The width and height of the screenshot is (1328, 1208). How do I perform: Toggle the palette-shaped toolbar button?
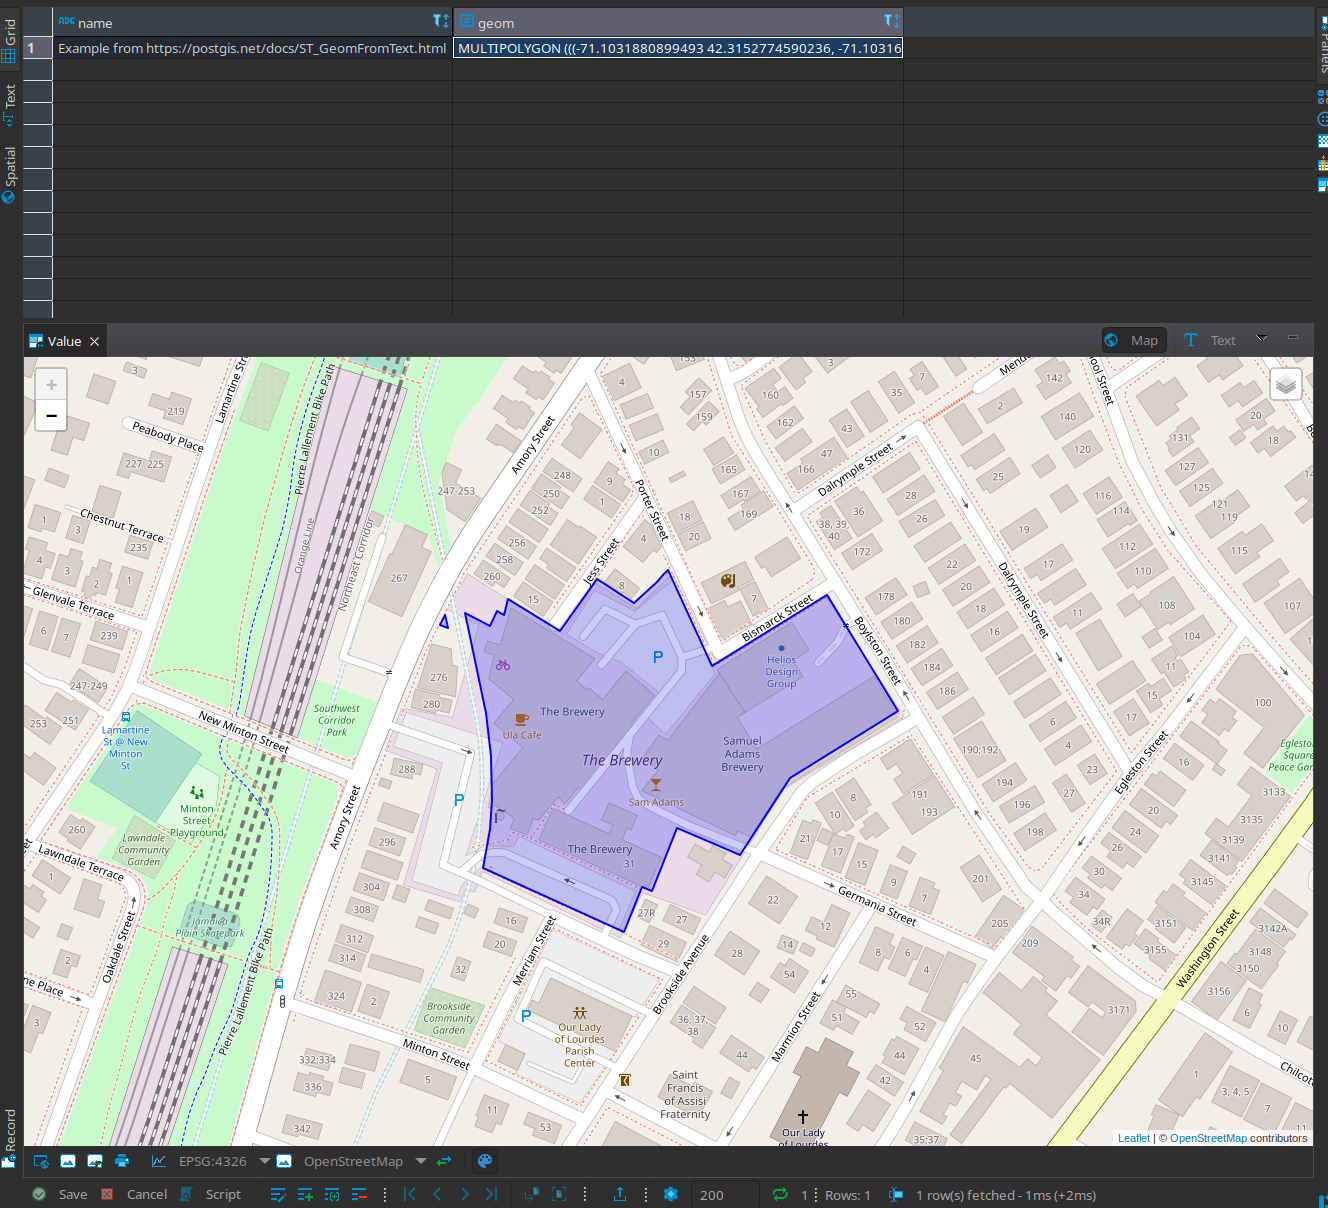[485, 1161]
